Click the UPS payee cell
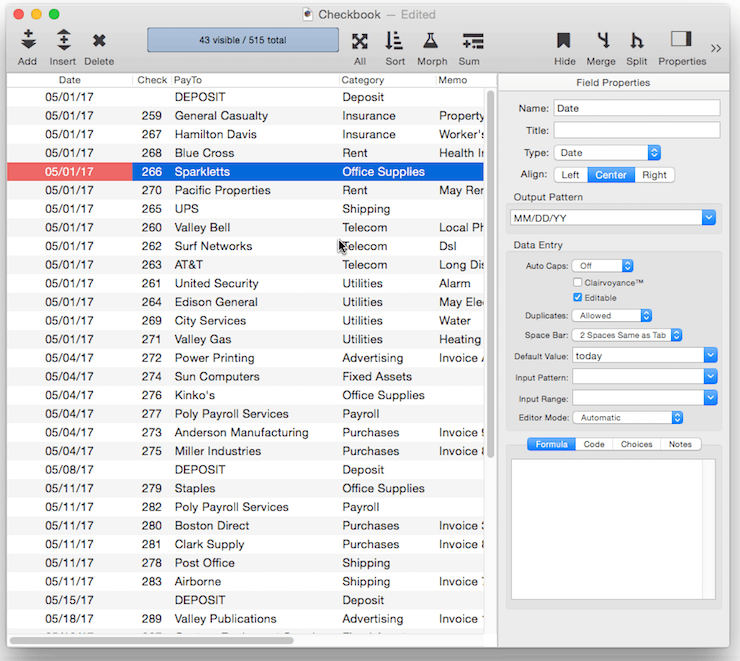The height and width of the screenshot is (661, 740). pos(186,209)
